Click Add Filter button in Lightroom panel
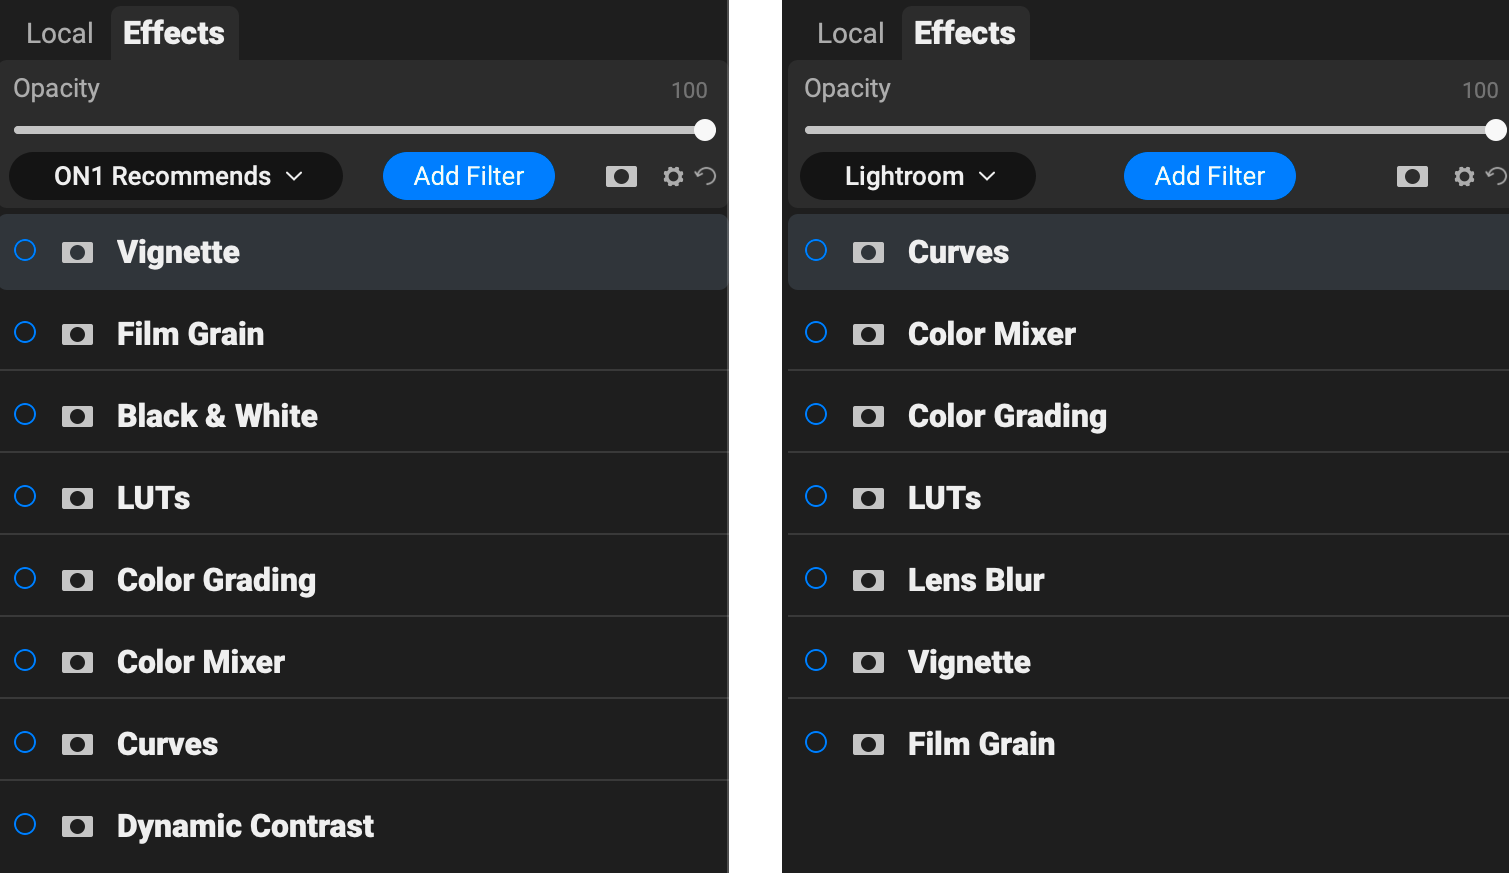The width and height of the screenshot is (1509, 873). (x=1210, y=176)
